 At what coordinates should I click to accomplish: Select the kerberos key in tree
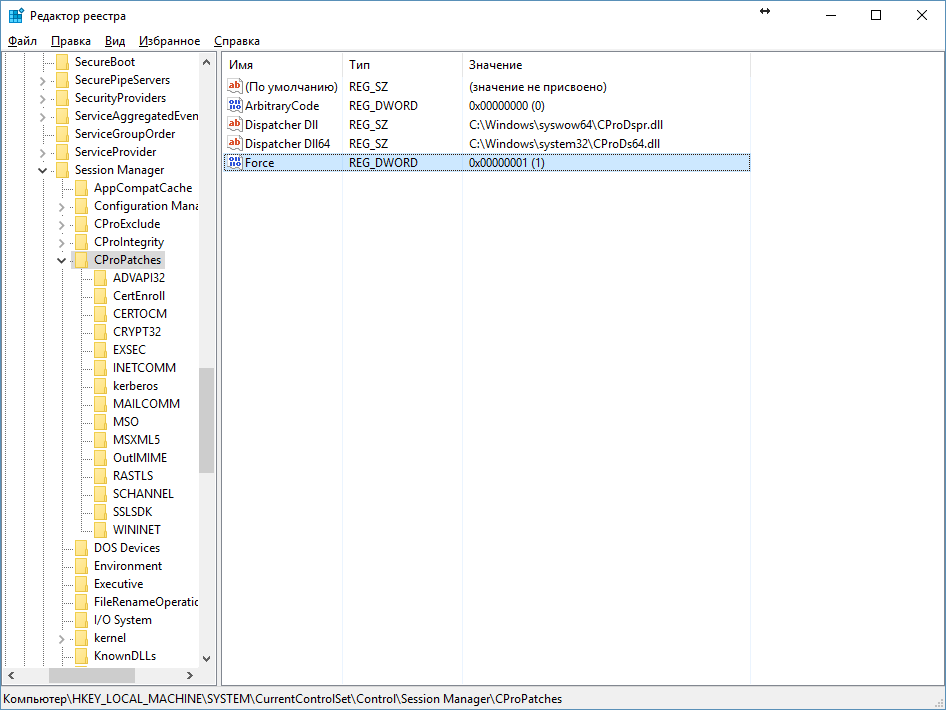click(x=135, y=386)
